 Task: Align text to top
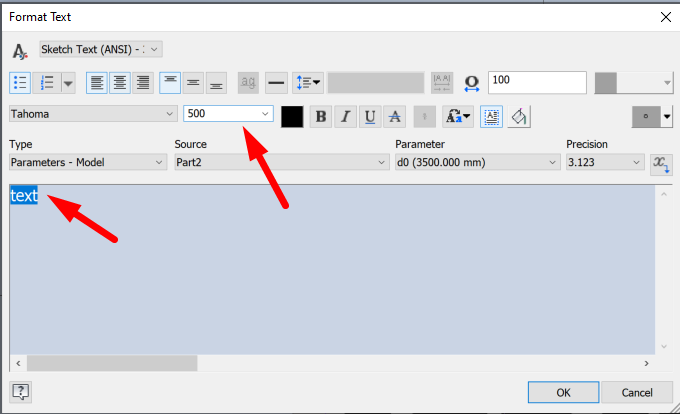[170, 82]
